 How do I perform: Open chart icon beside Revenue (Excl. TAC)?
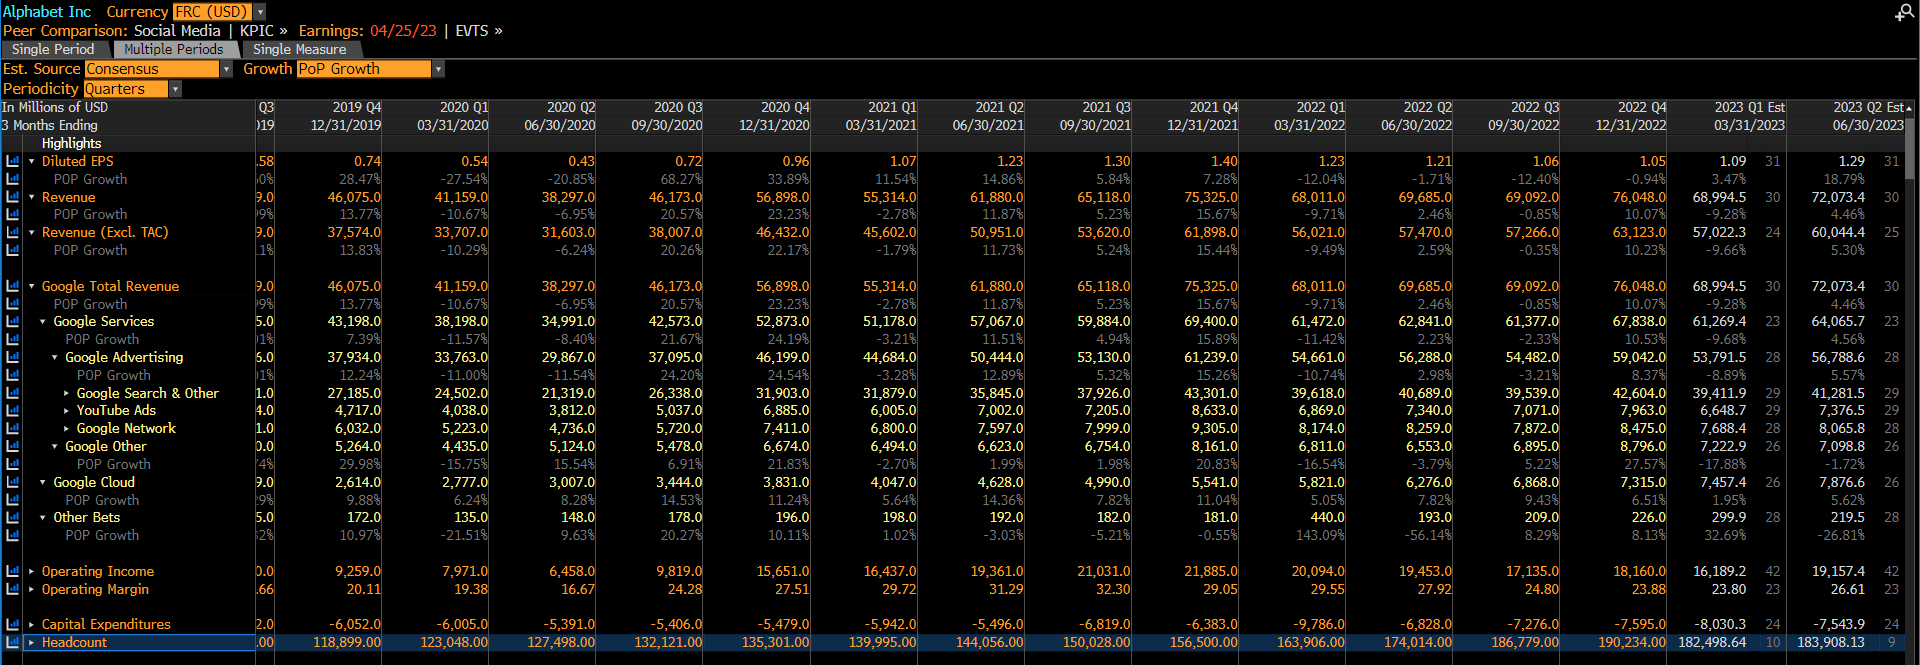13,232
